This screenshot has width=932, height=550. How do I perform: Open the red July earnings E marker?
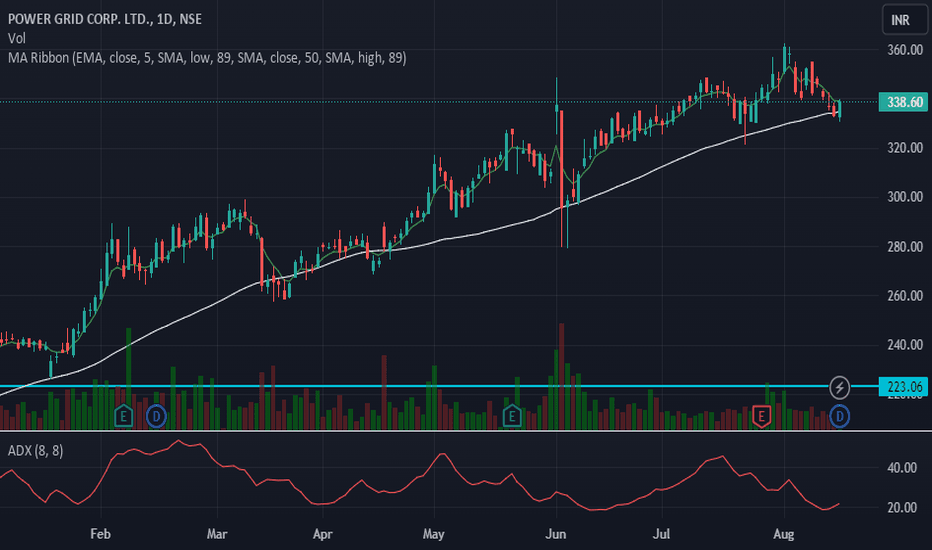tap(761, 416)
